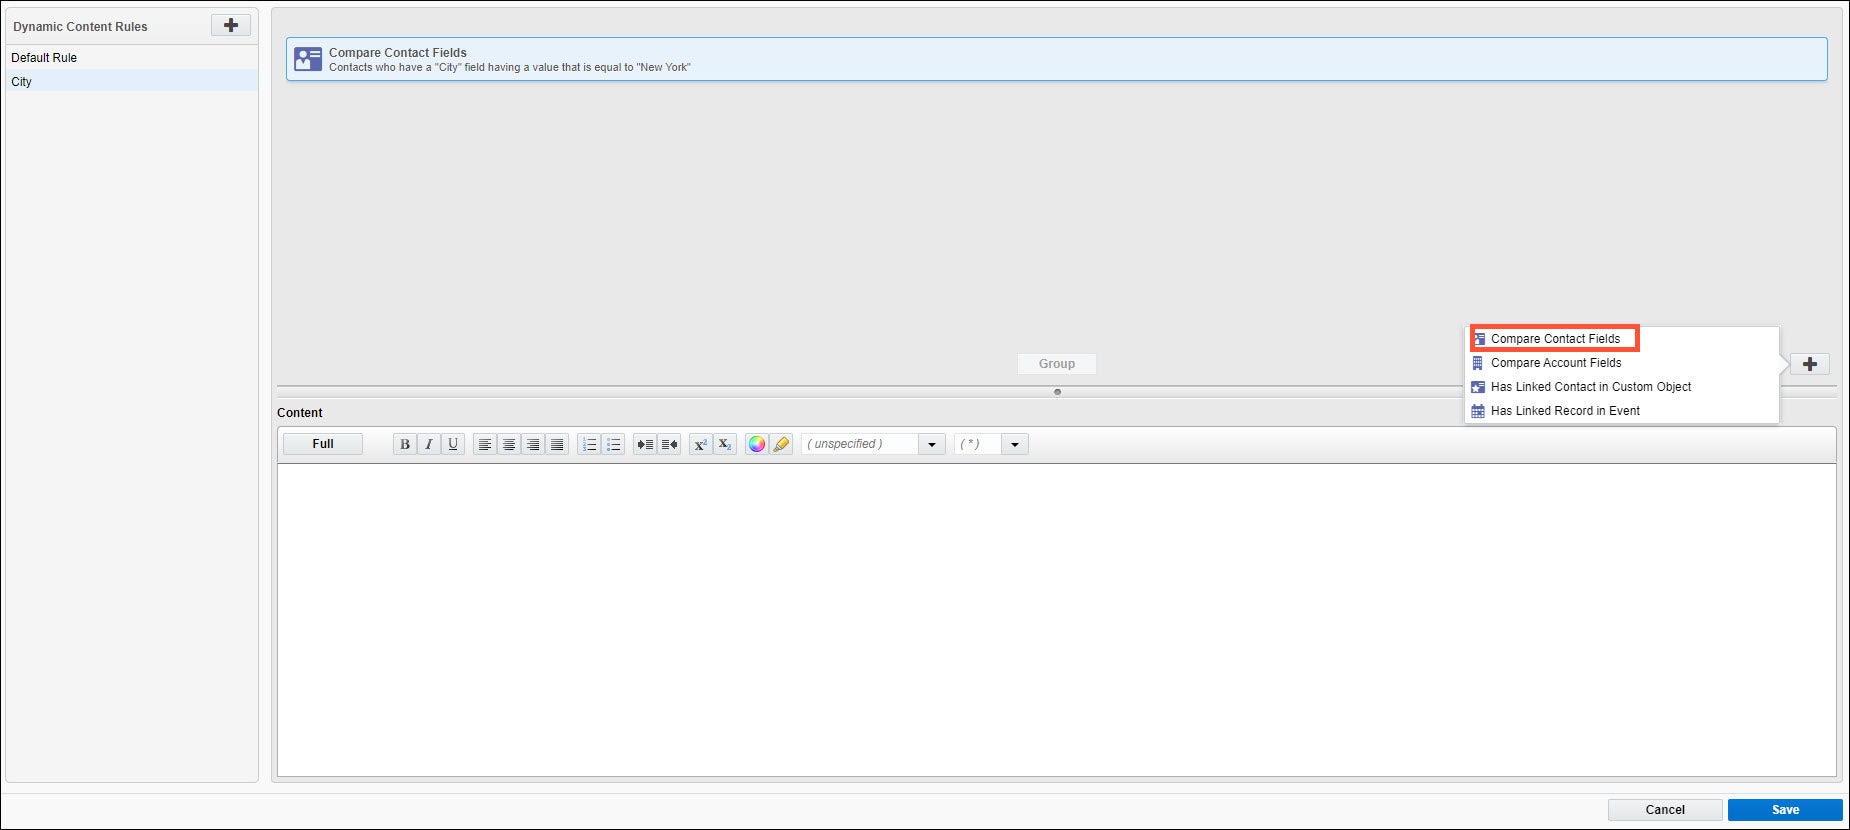This screenshot has width=1850, height=830.
Task: Insert a numbered list
Action: [589, 444]
